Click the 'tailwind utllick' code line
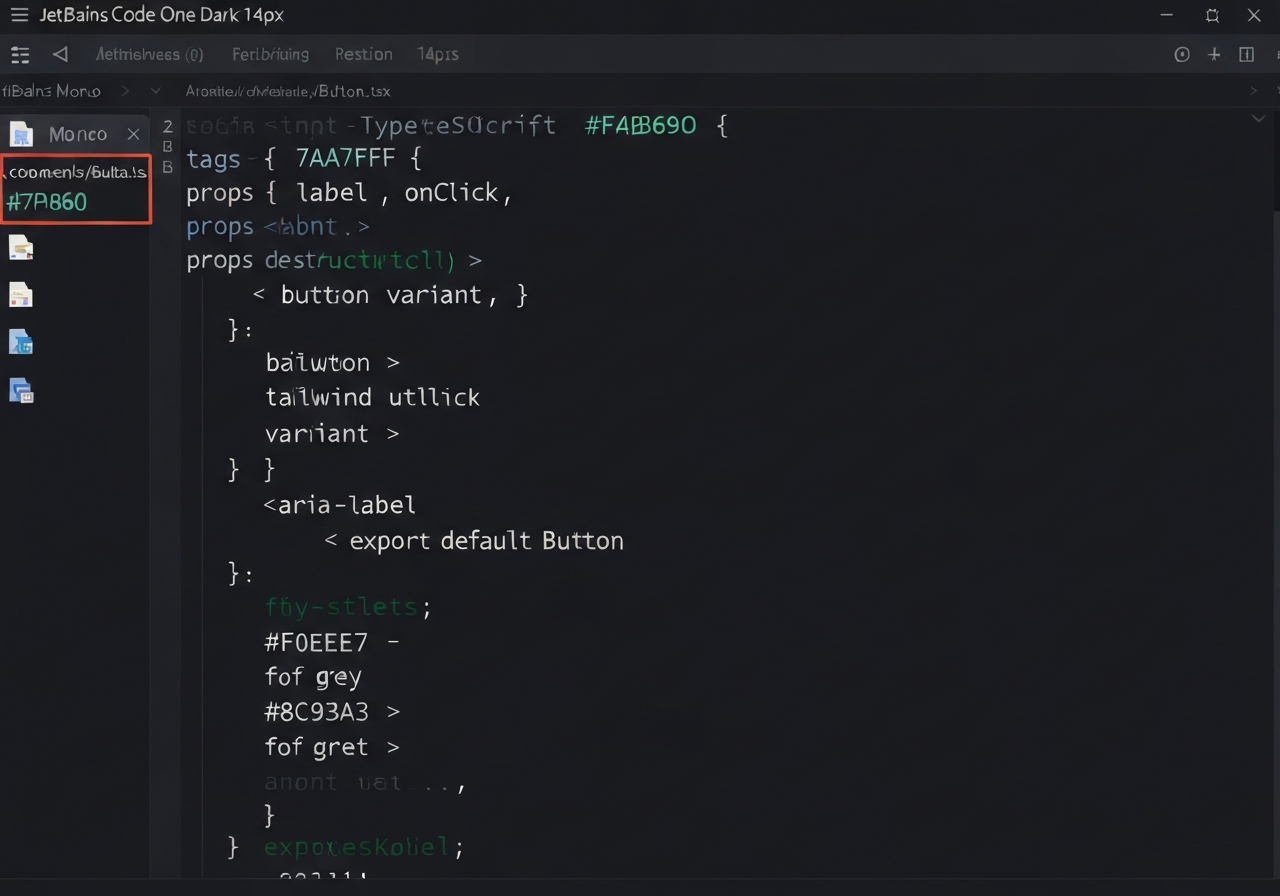 coord(372,397)
